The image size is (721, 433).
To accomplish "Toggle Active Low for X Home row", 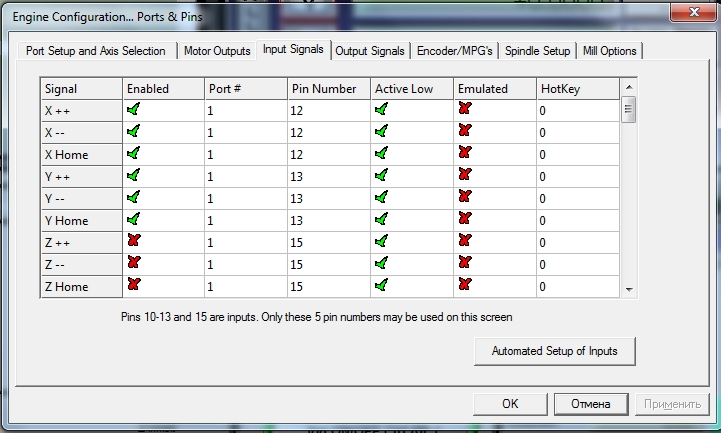I will tap(381, 154).
